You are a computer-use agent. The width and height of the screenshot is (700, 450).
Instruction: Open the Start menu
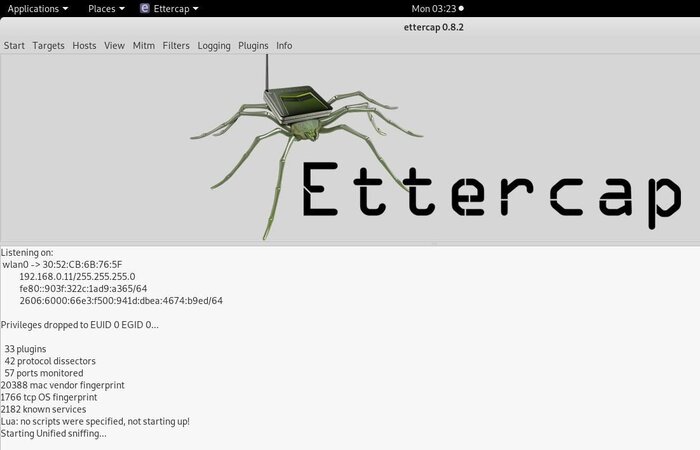(x=14, y=46)
